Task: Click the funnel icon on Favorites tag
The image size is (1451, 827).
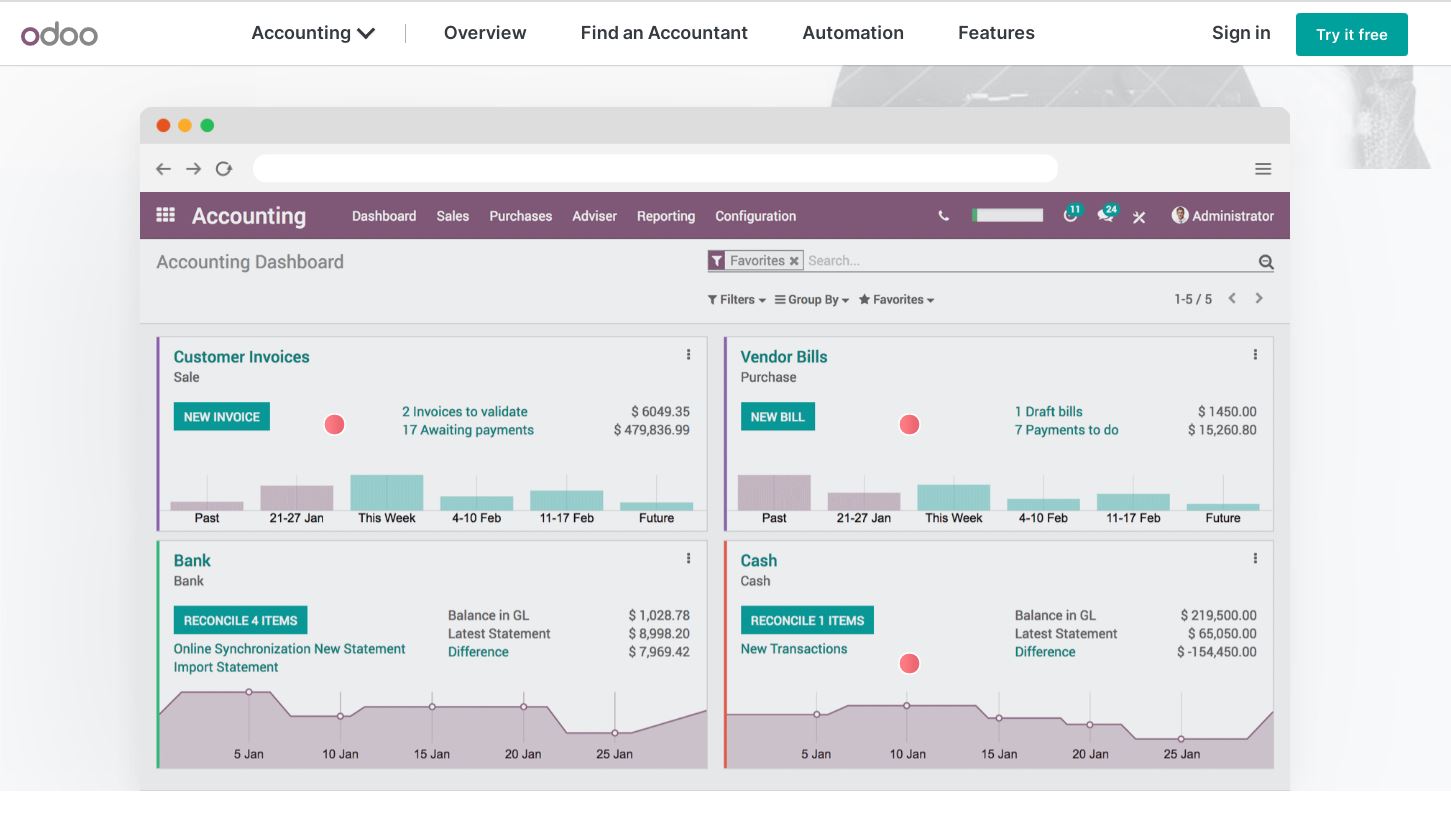Action: [716, 261]
